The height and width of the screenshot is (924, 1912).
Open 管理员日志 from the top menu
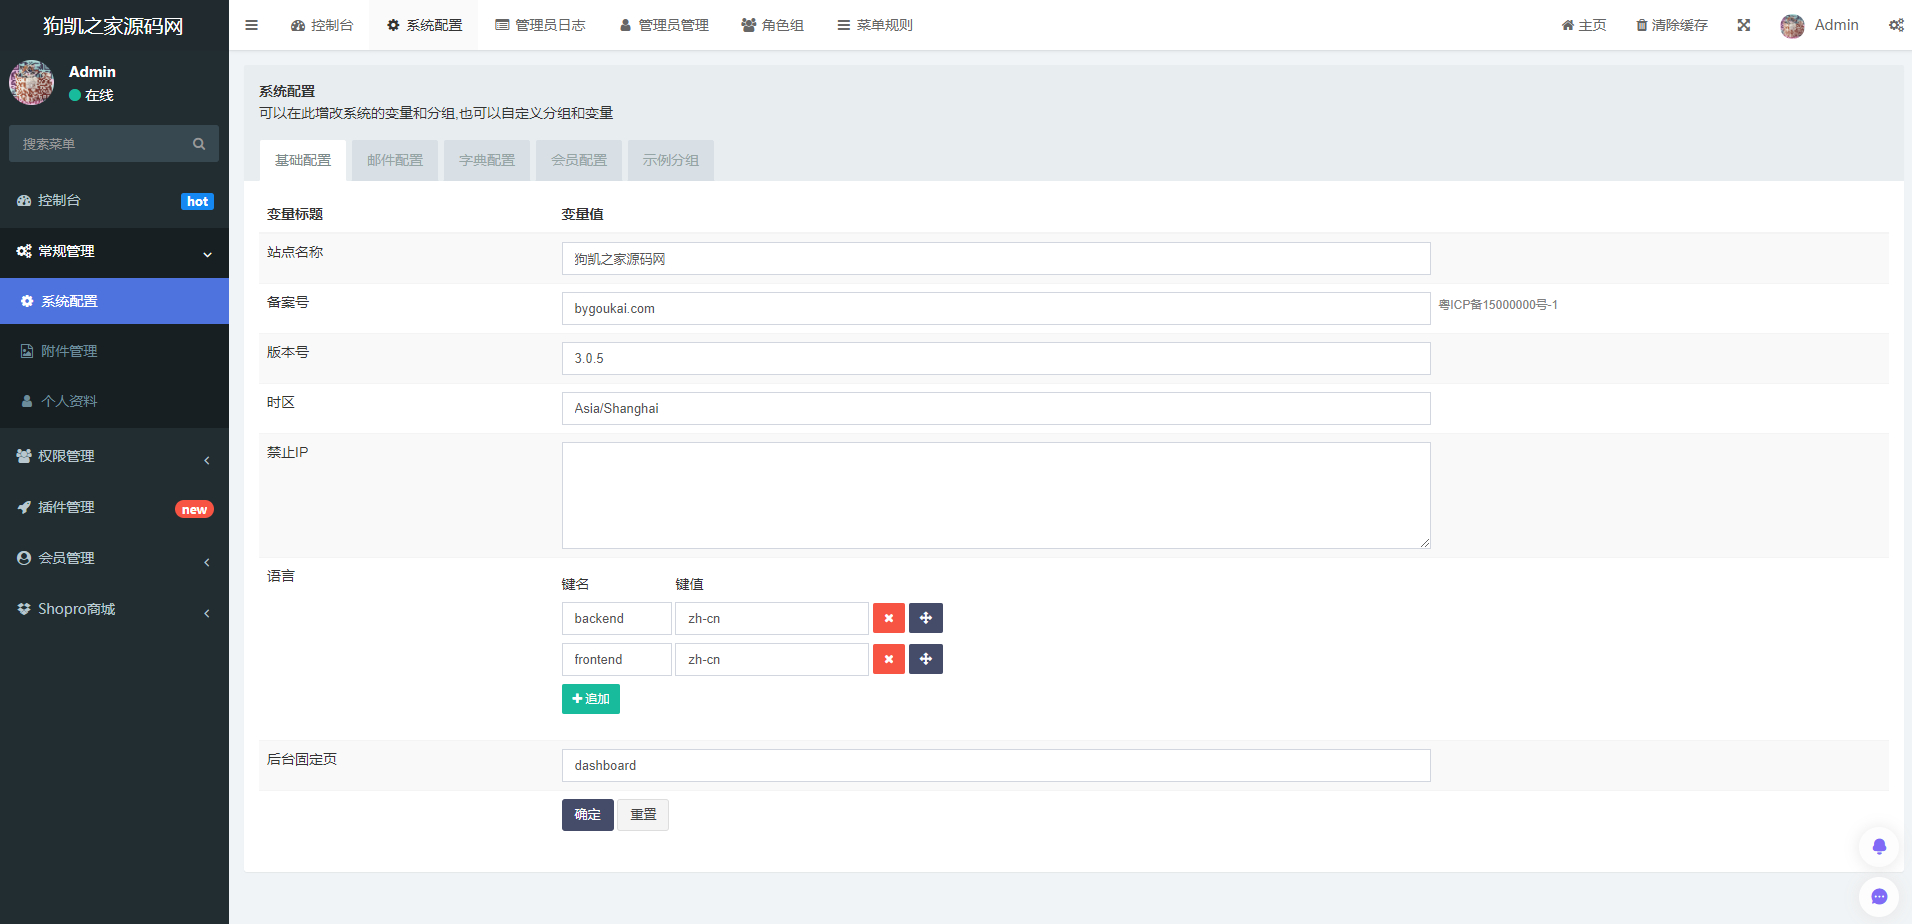click(x=541, y=25)
